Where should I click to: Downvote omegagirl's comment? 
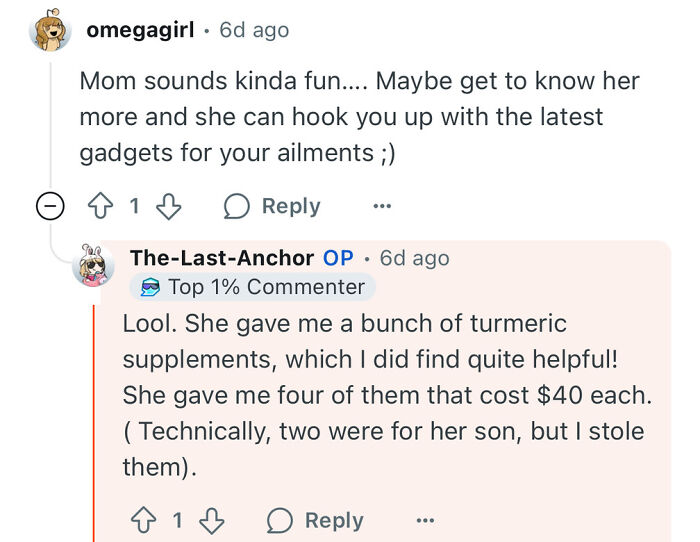click(169, 207)
